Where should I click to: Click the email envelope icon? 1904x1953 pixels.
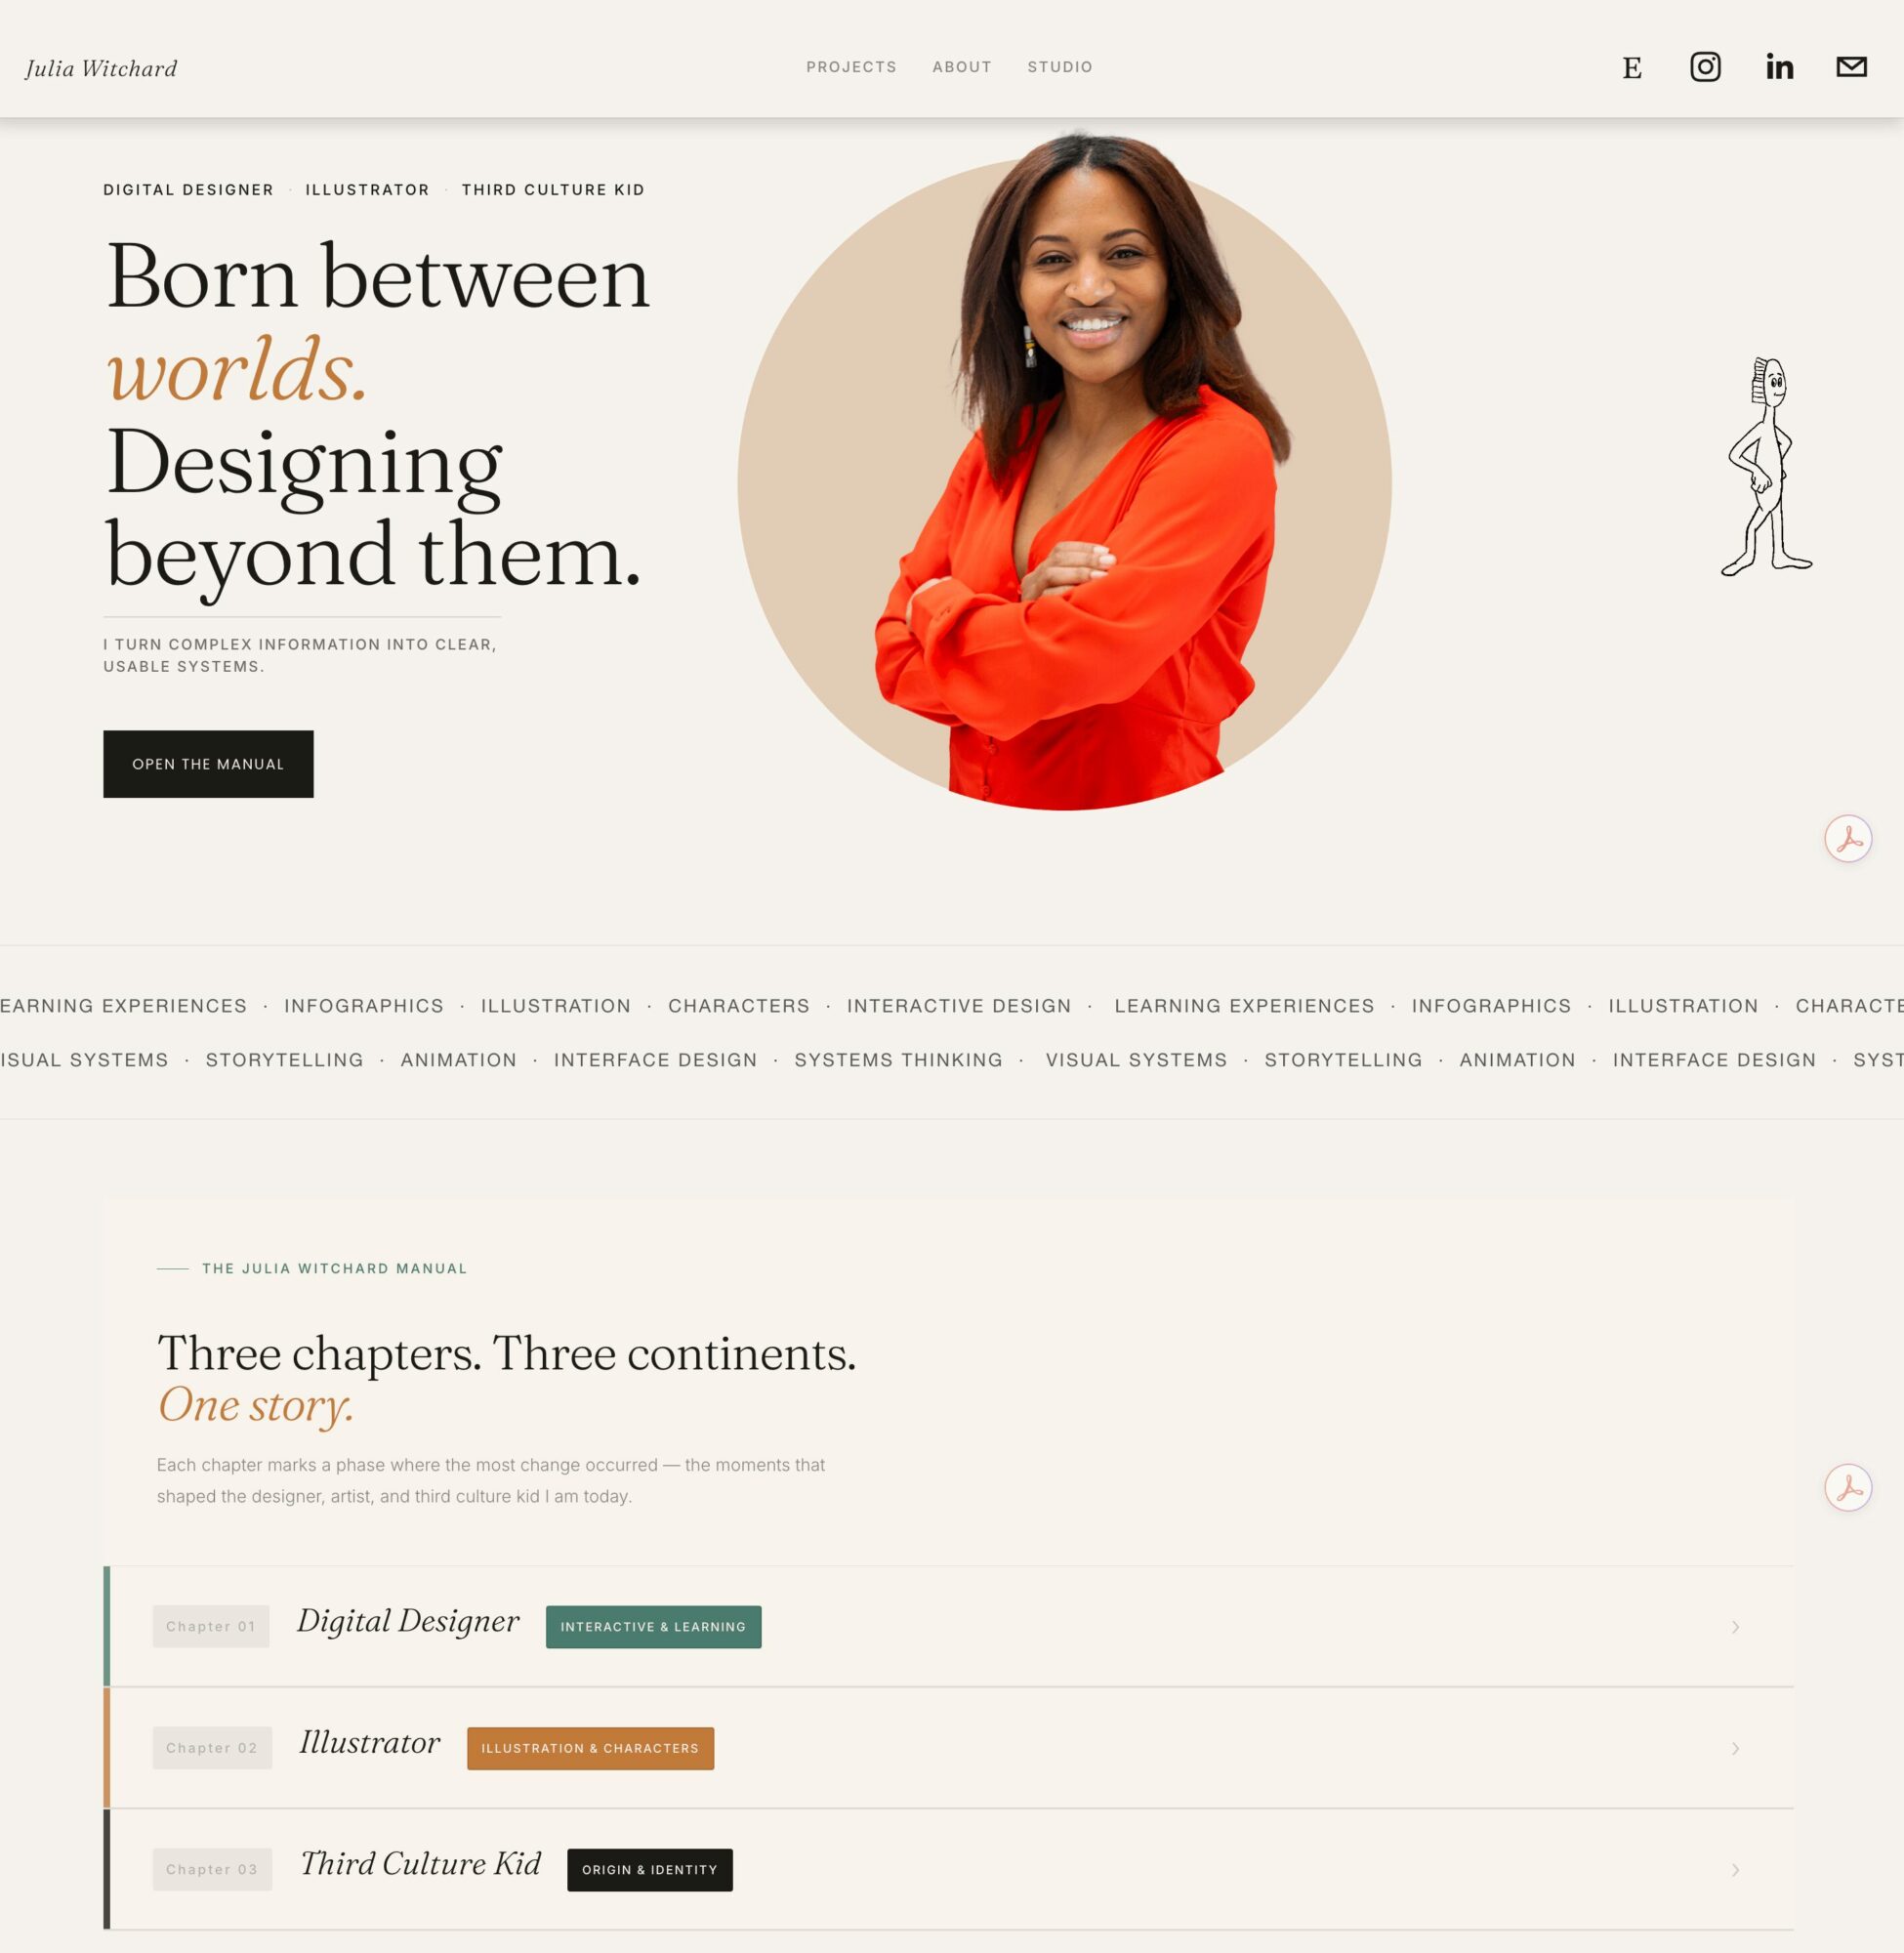coord(1852,67)
